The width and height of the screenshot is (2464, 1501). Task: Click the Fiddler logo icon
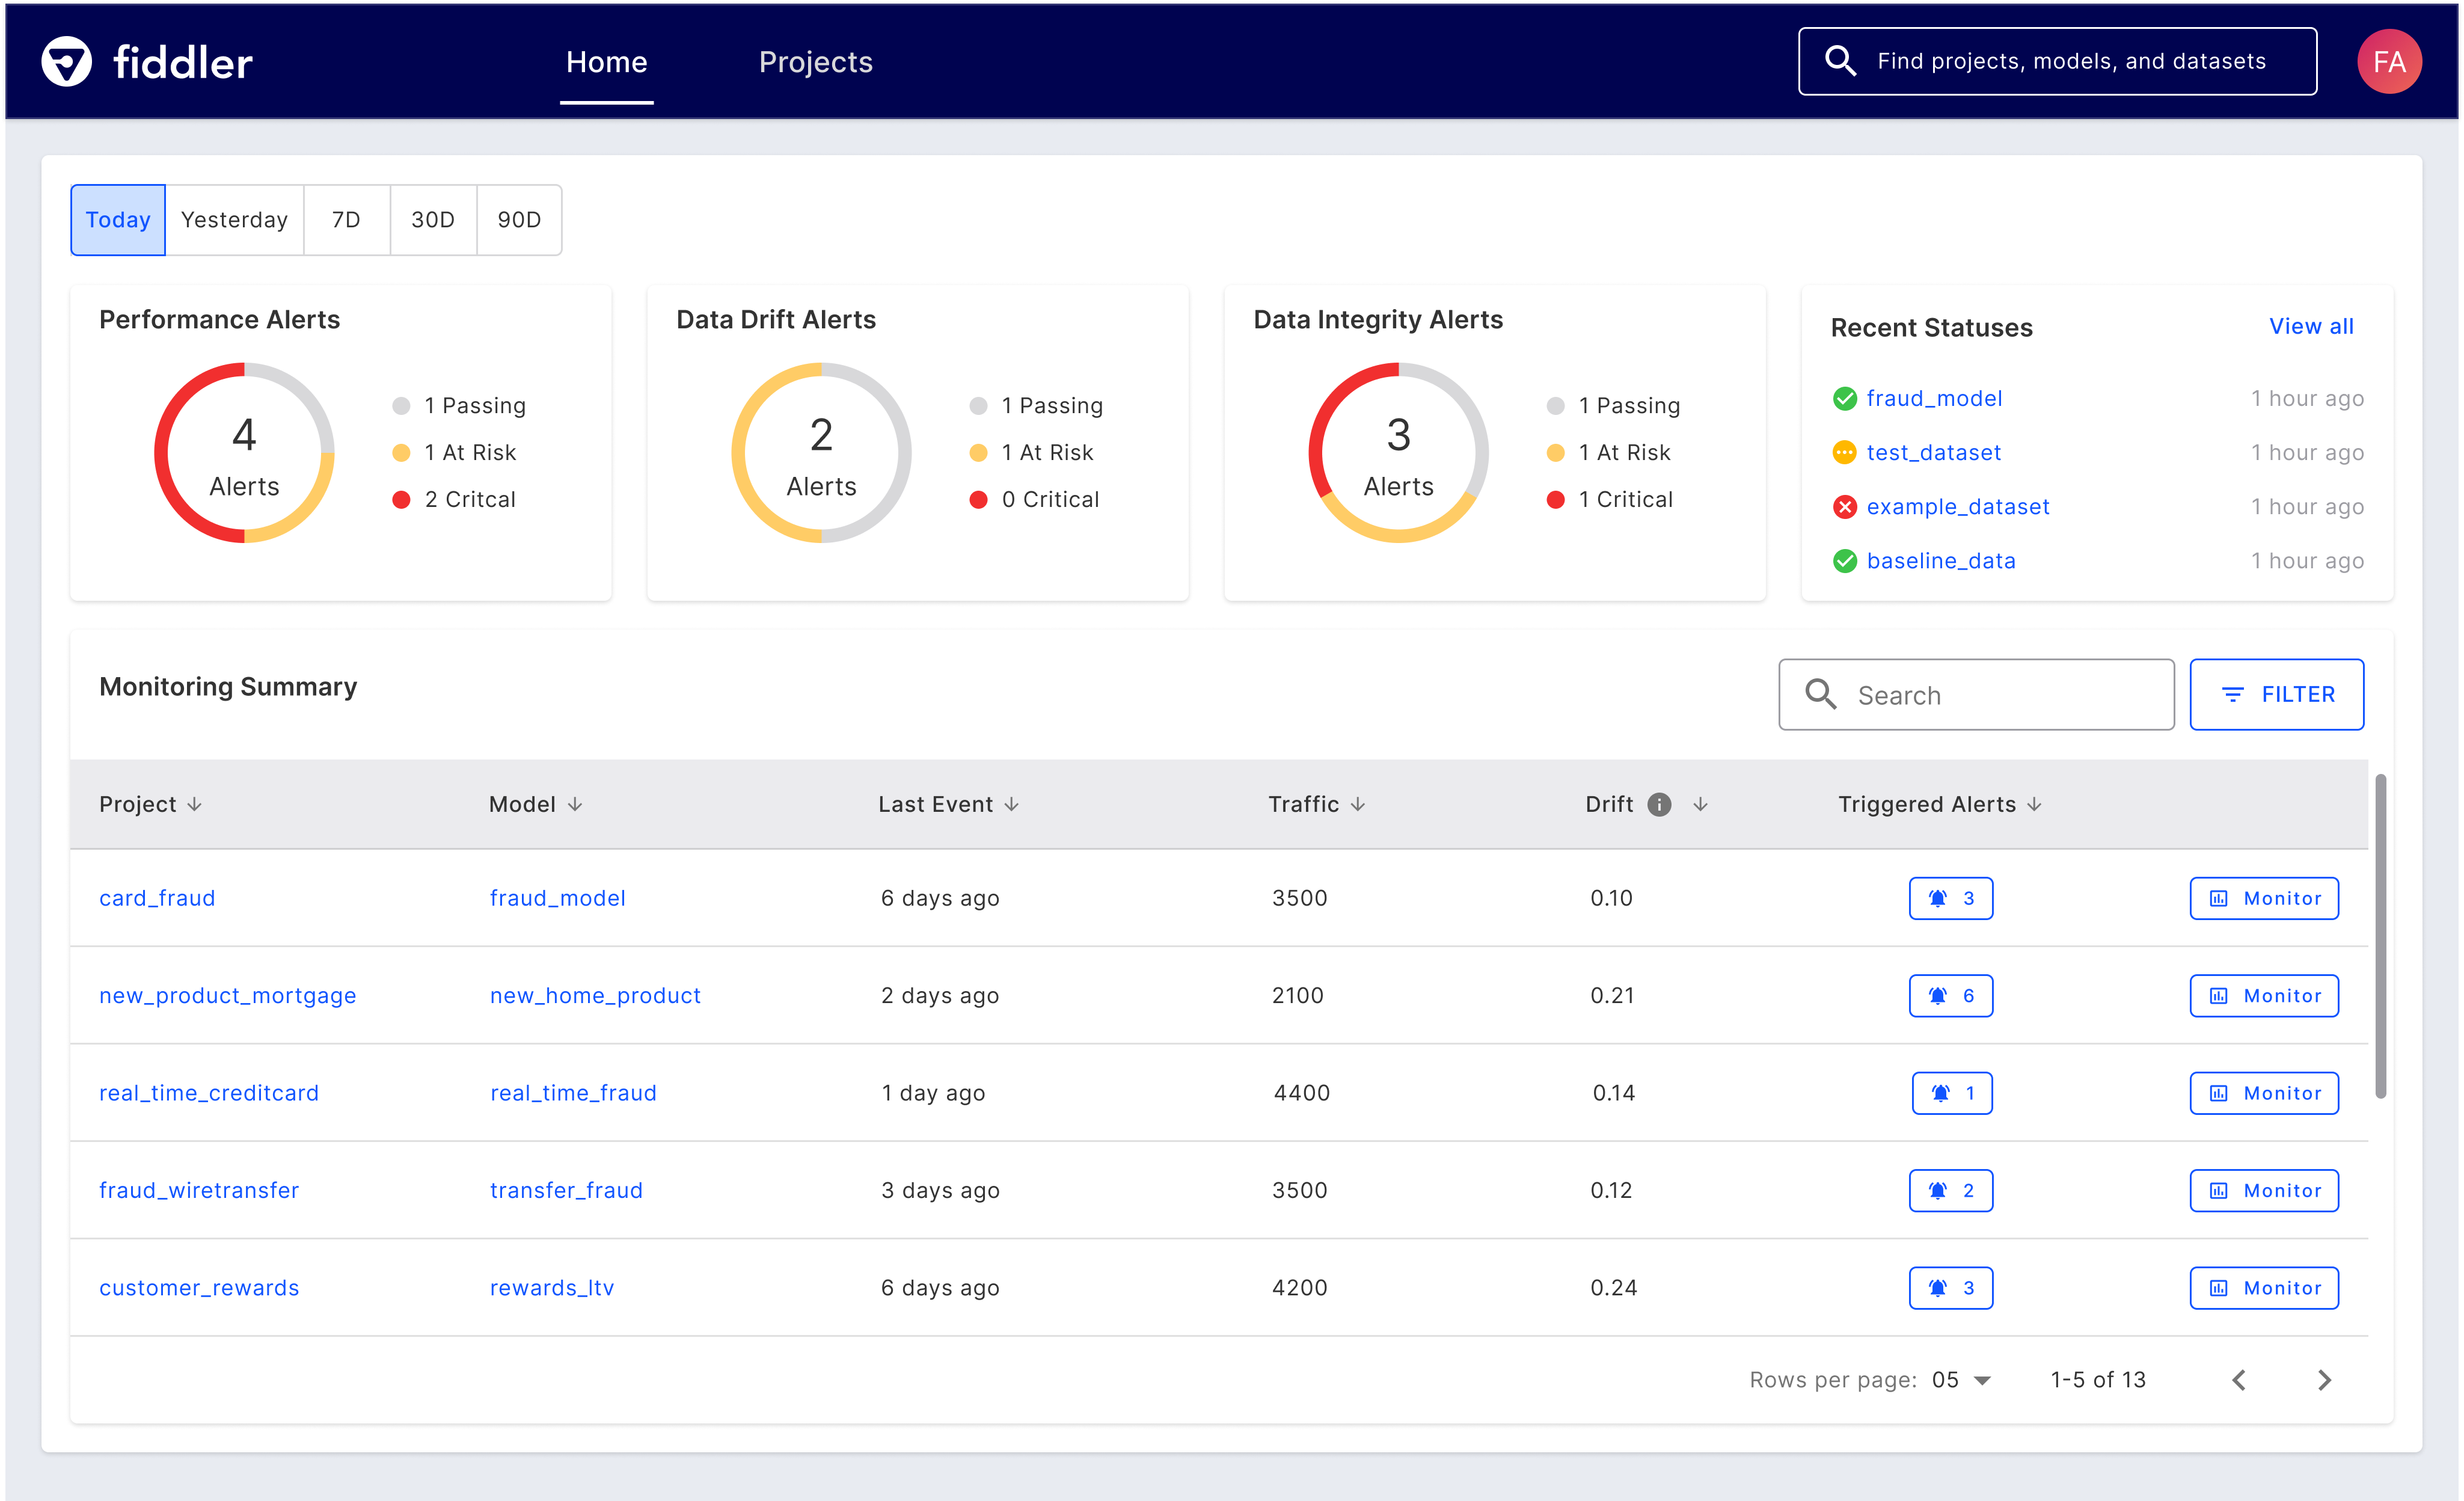(x=66, y=62)
